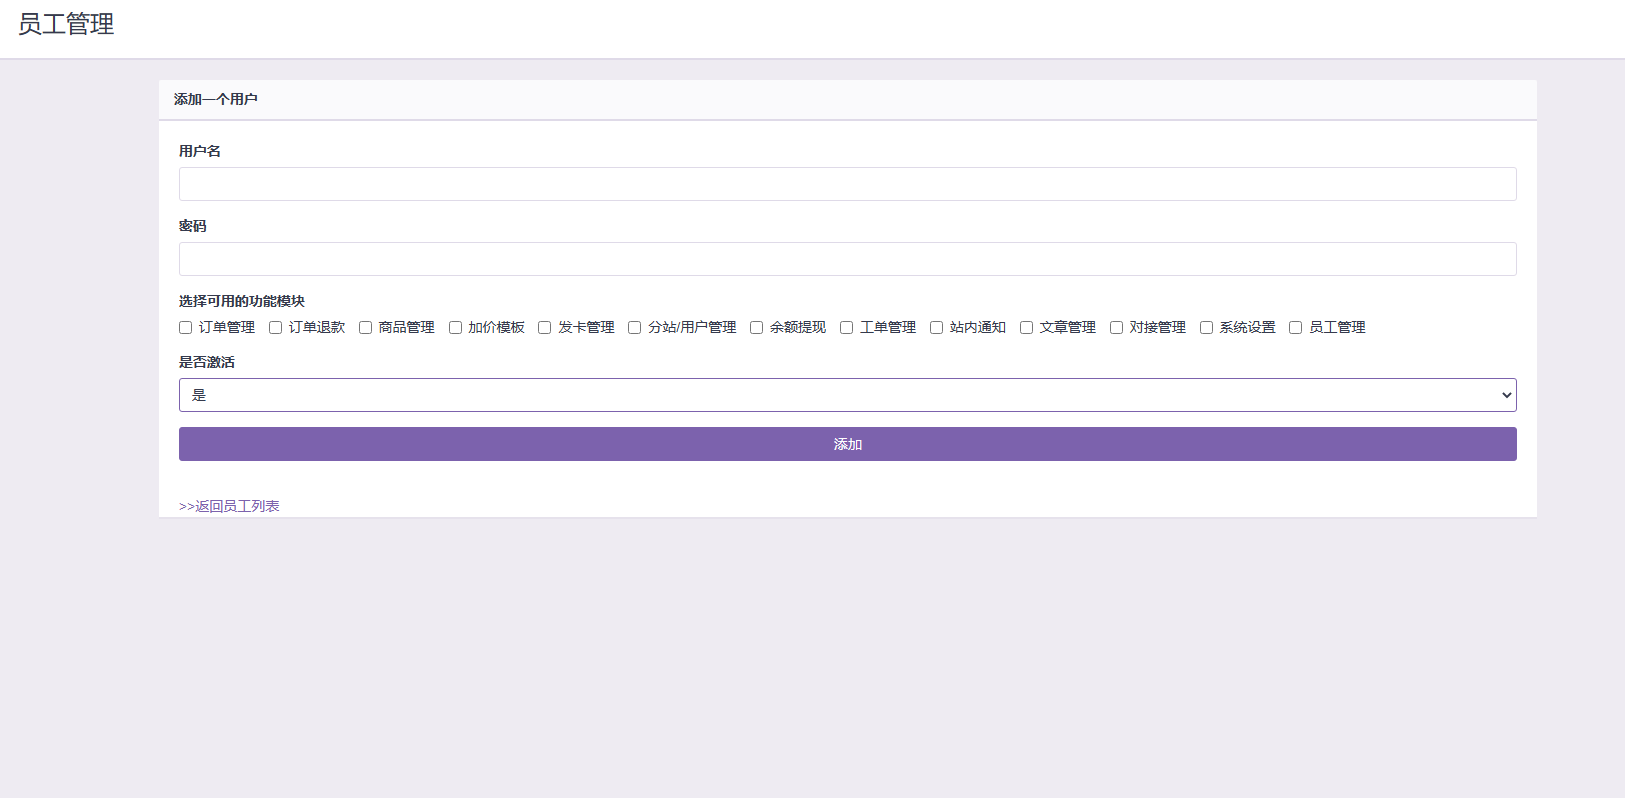
Task: Tick the 文章管理 checkbox
Action: 1026,327
